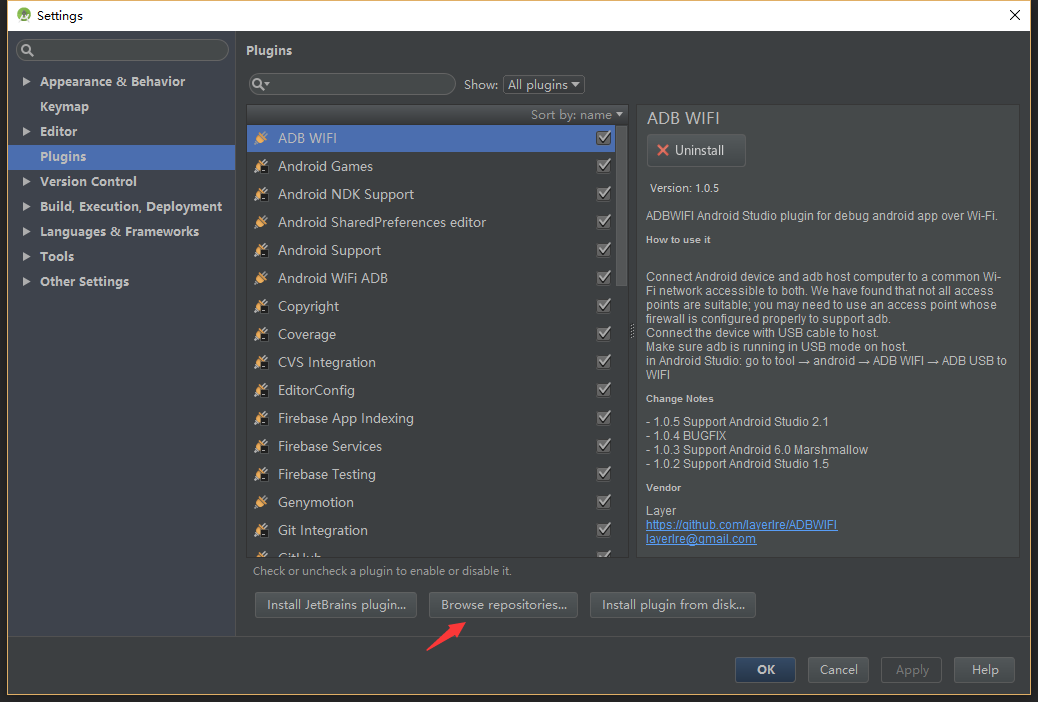The image size is (1038, 702).
Task: Expand the Tools settings node
Action: pos(26,256)
